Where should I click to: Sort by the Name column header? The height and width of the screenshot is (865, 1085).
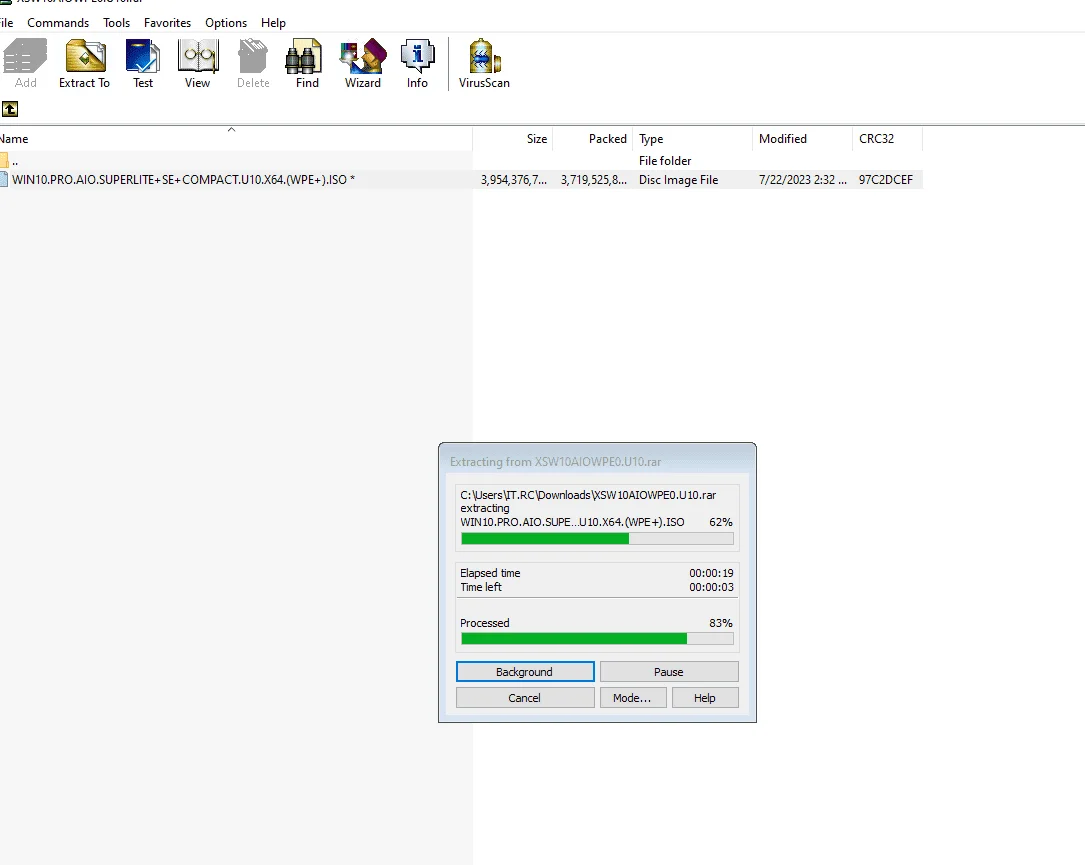pyautogui.click(x=235, y=138)
